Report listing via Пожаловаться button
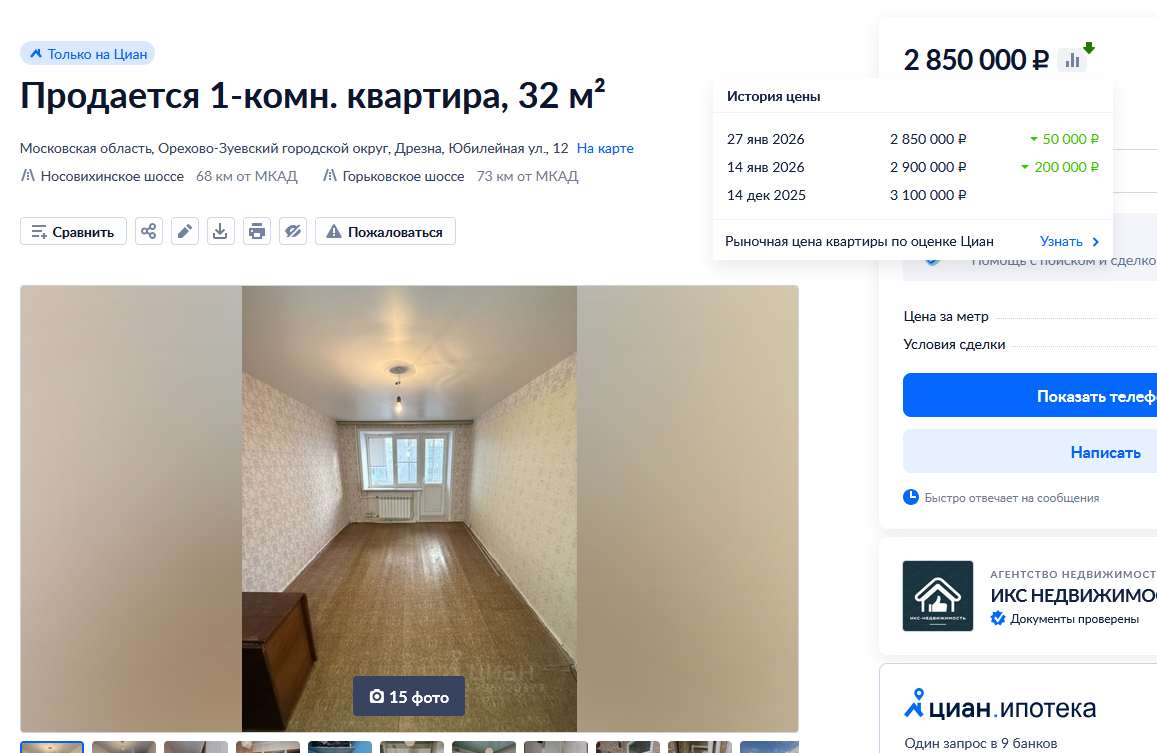The width and height of the screenshot is (1157, 753). pyautogui.click(x=385, y=231)
